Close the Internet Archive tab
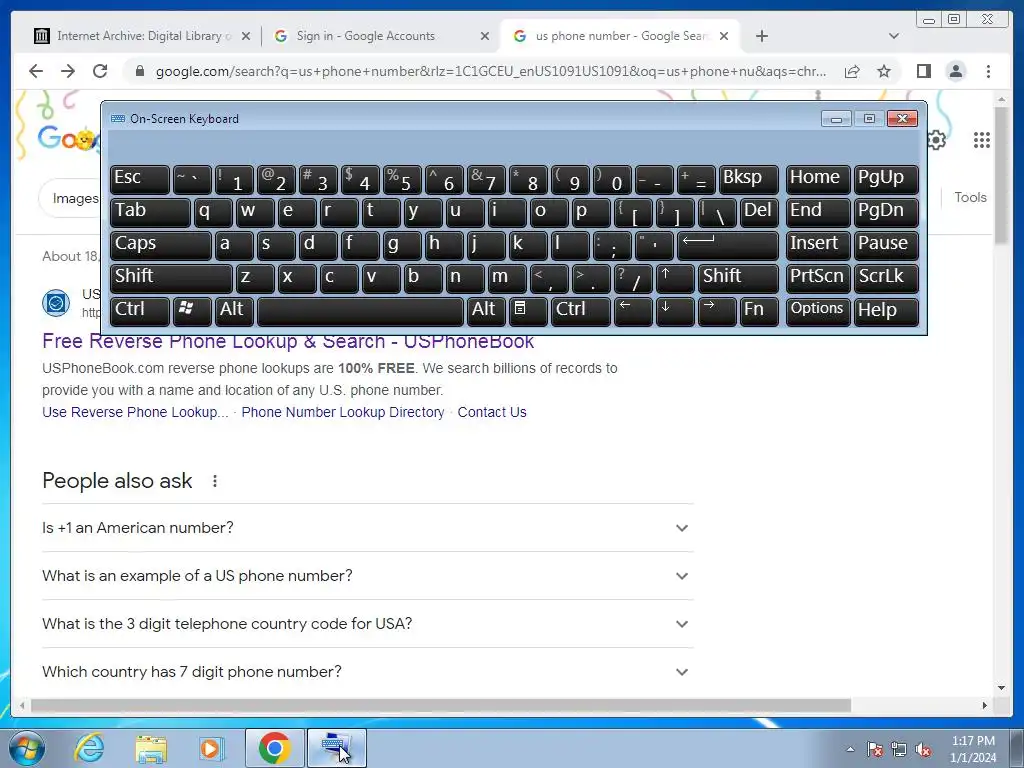This screenshot has width=1024, height=768. click(x=246, y=36)
